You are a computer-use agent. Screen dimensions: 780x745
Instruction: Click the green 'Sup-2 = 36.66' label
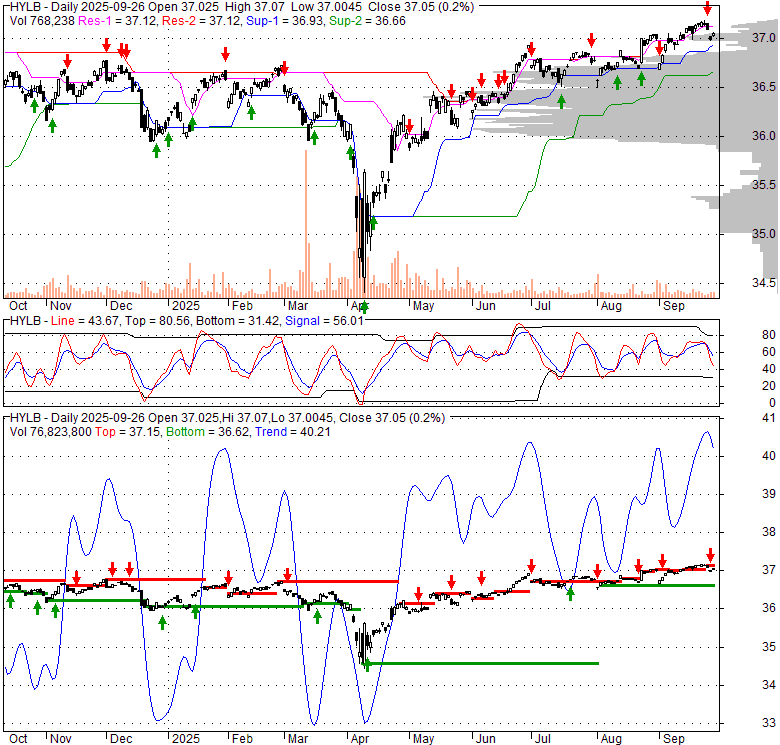point(367,21)
